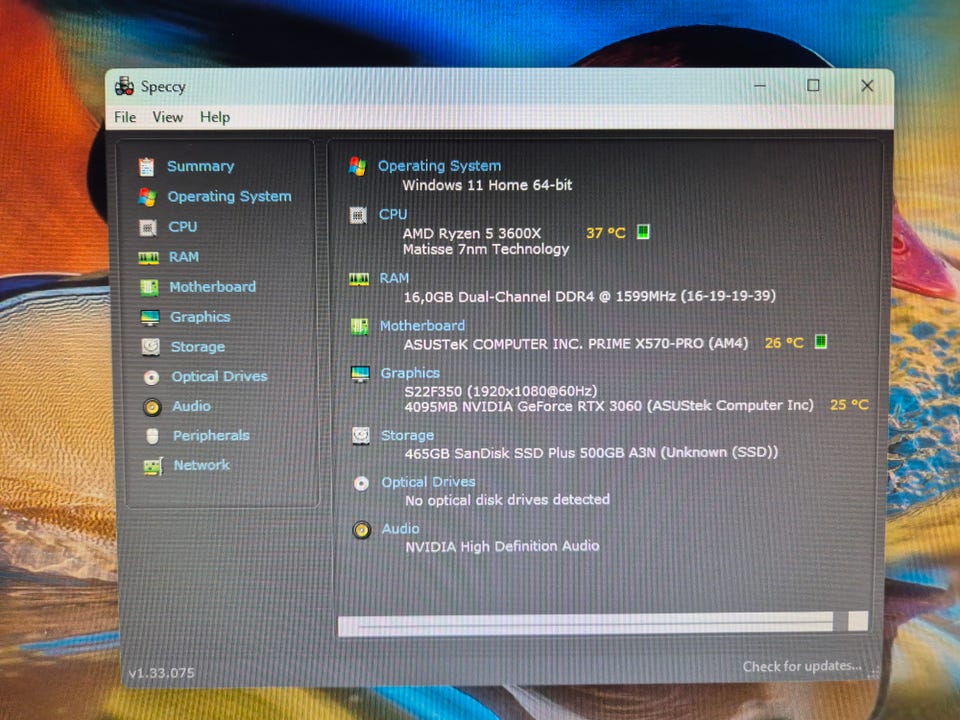Click 'S22F350 (1920x1080@60Hz)' monitor text
Image resolution: width=960 pixels, height=720 pixels.
[500, 391]
